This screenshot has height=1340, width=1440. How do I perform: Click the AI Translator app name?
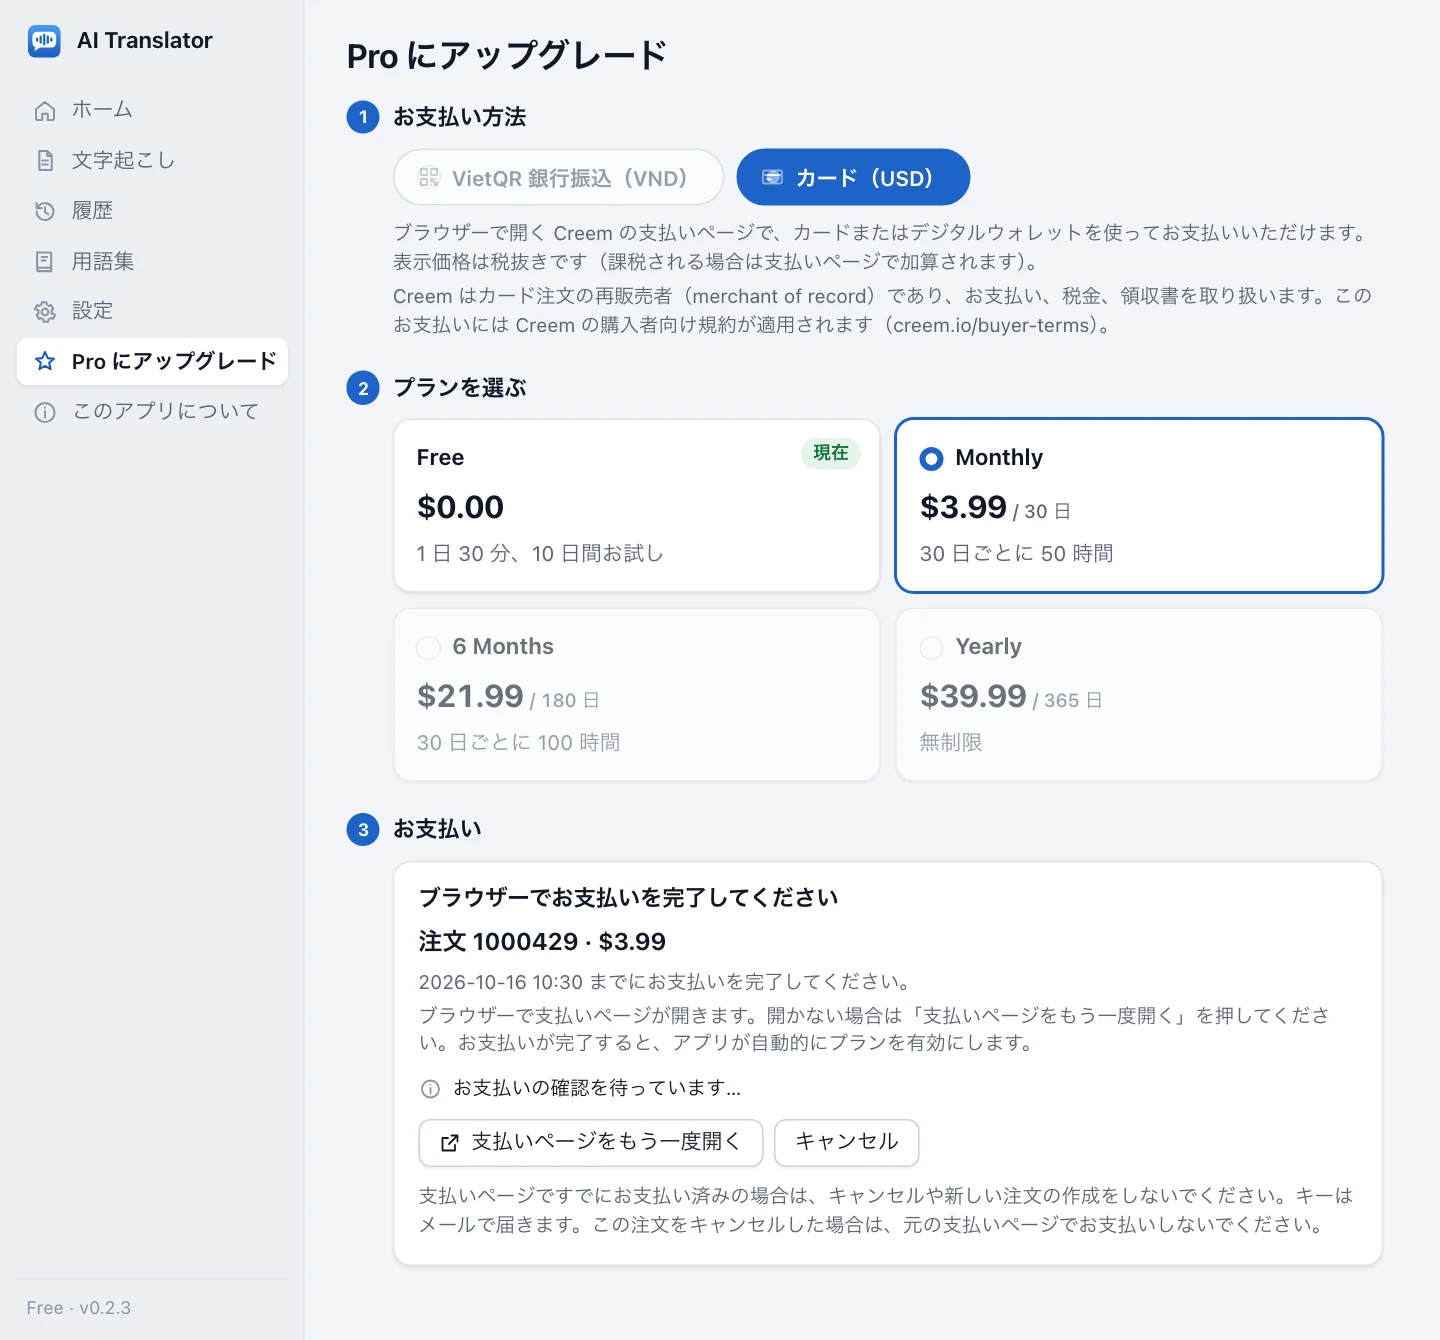145,41
